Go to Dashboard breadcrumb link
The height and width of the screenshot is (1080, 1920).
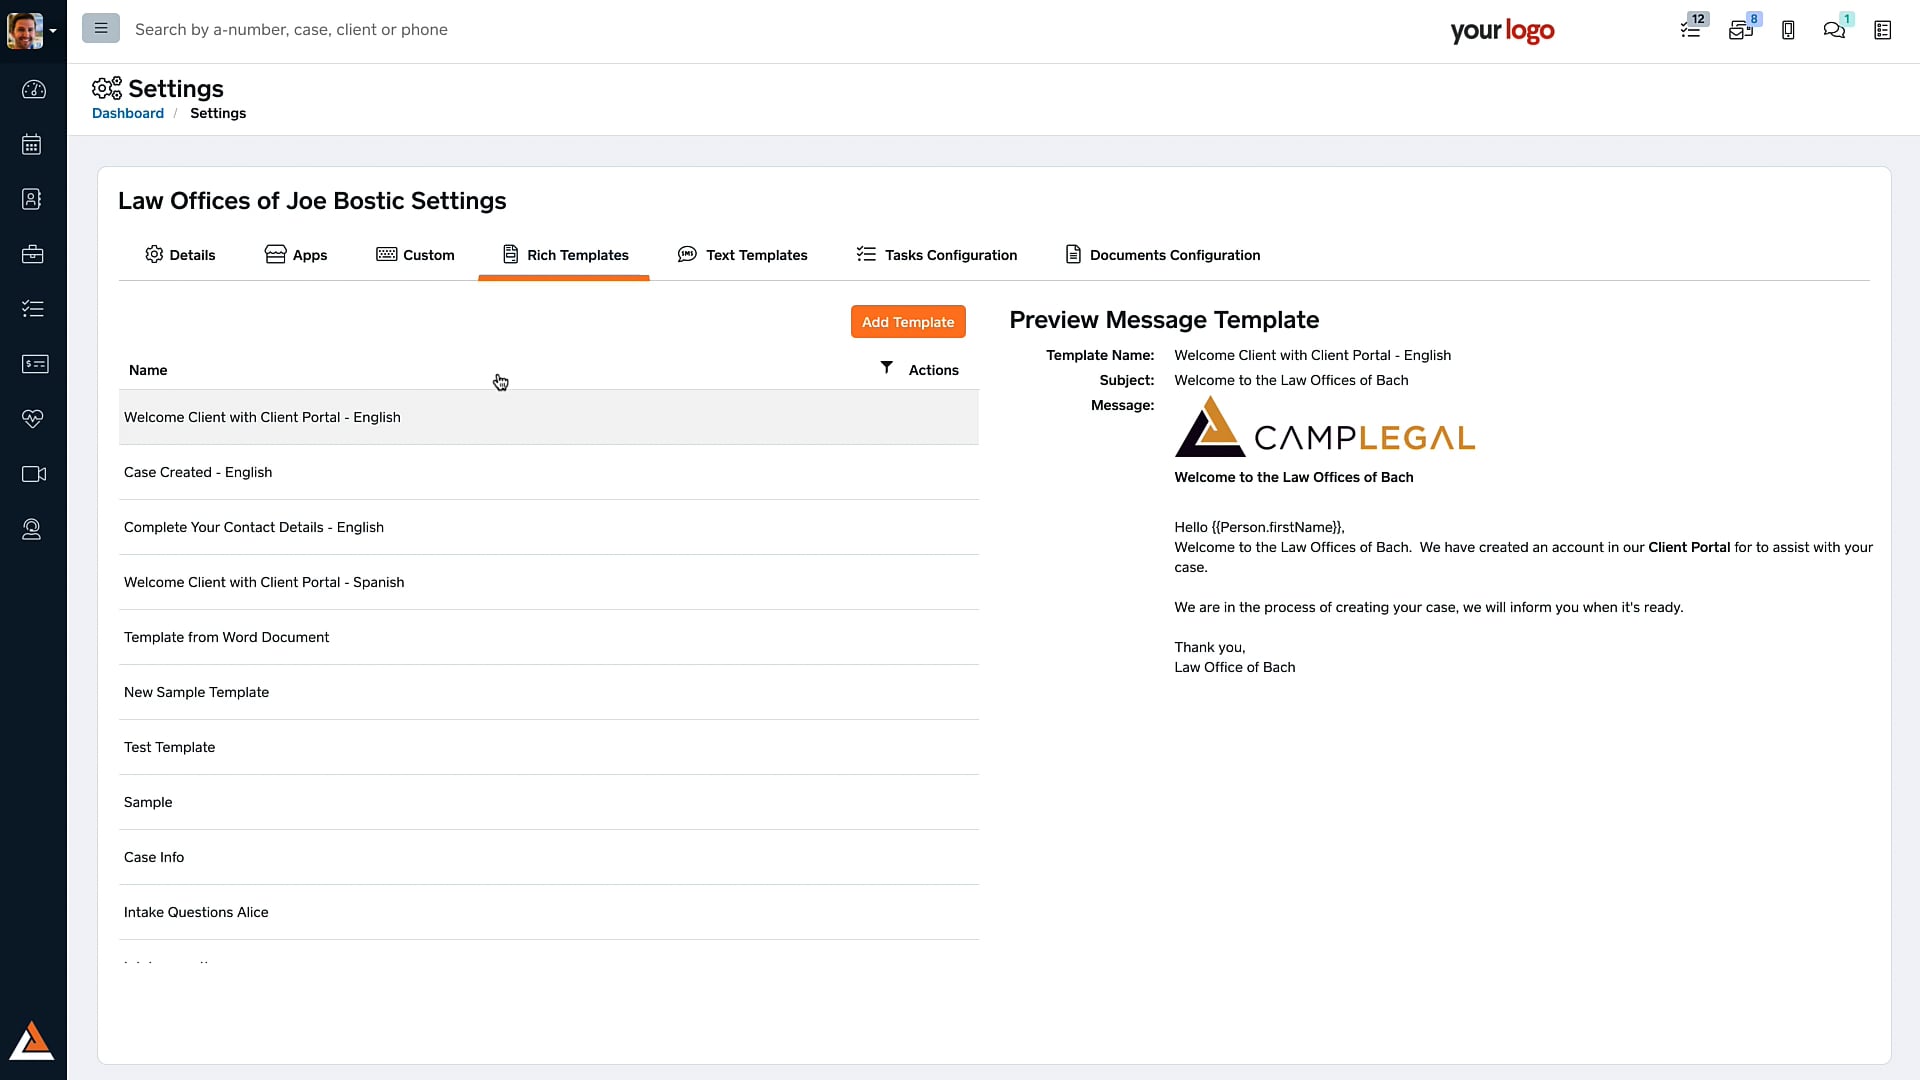pyautogui.click(x=128, y=113)
